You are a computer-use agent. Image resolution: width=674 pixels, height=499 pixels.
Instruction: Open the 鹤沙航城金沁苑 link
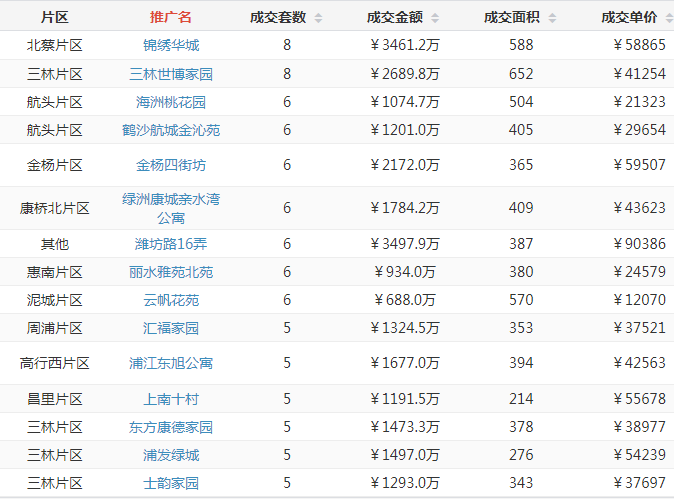(171, 130)
